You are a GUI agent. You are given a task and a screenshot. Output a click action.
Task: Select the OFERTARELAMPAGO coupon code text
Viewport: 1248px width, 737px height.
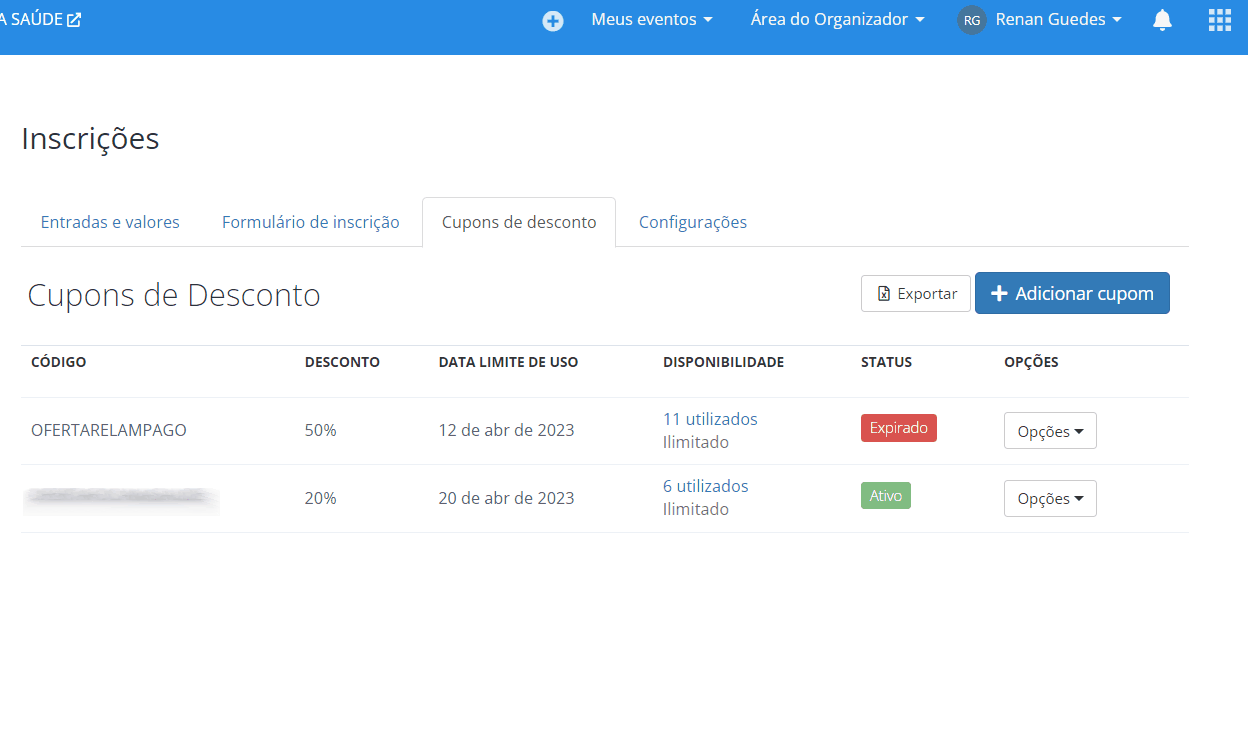pyautogui.click(x=109, y=430)
